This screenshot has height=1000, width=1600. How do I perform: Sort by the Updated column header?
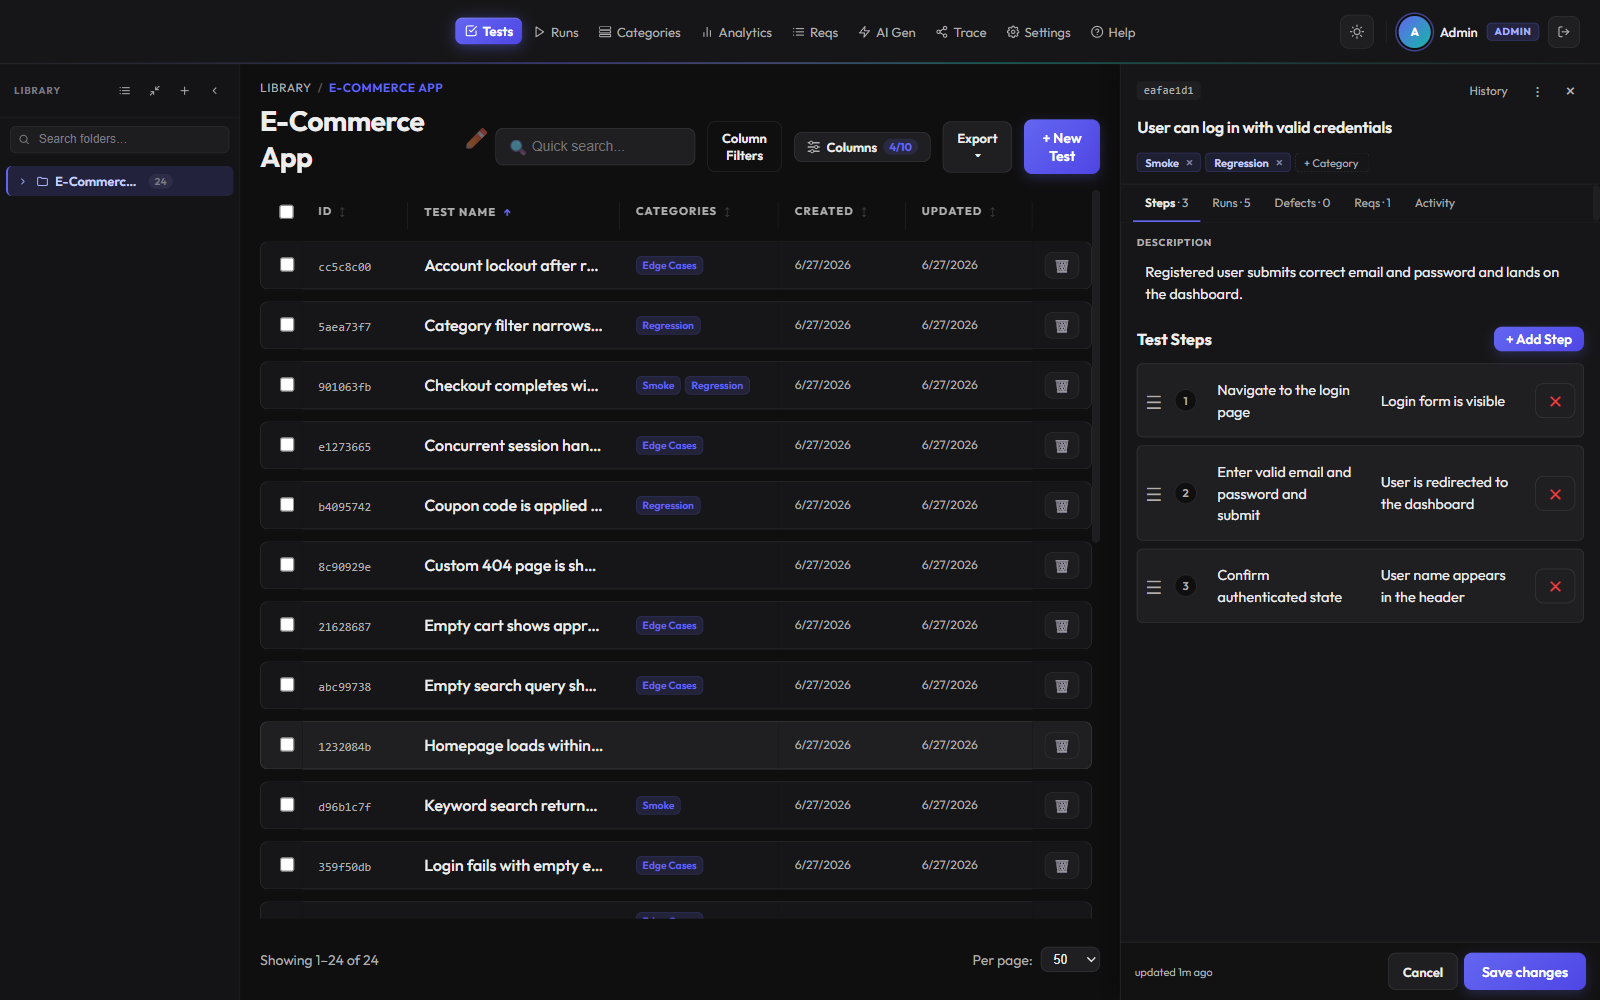click(x=958, y=212)
